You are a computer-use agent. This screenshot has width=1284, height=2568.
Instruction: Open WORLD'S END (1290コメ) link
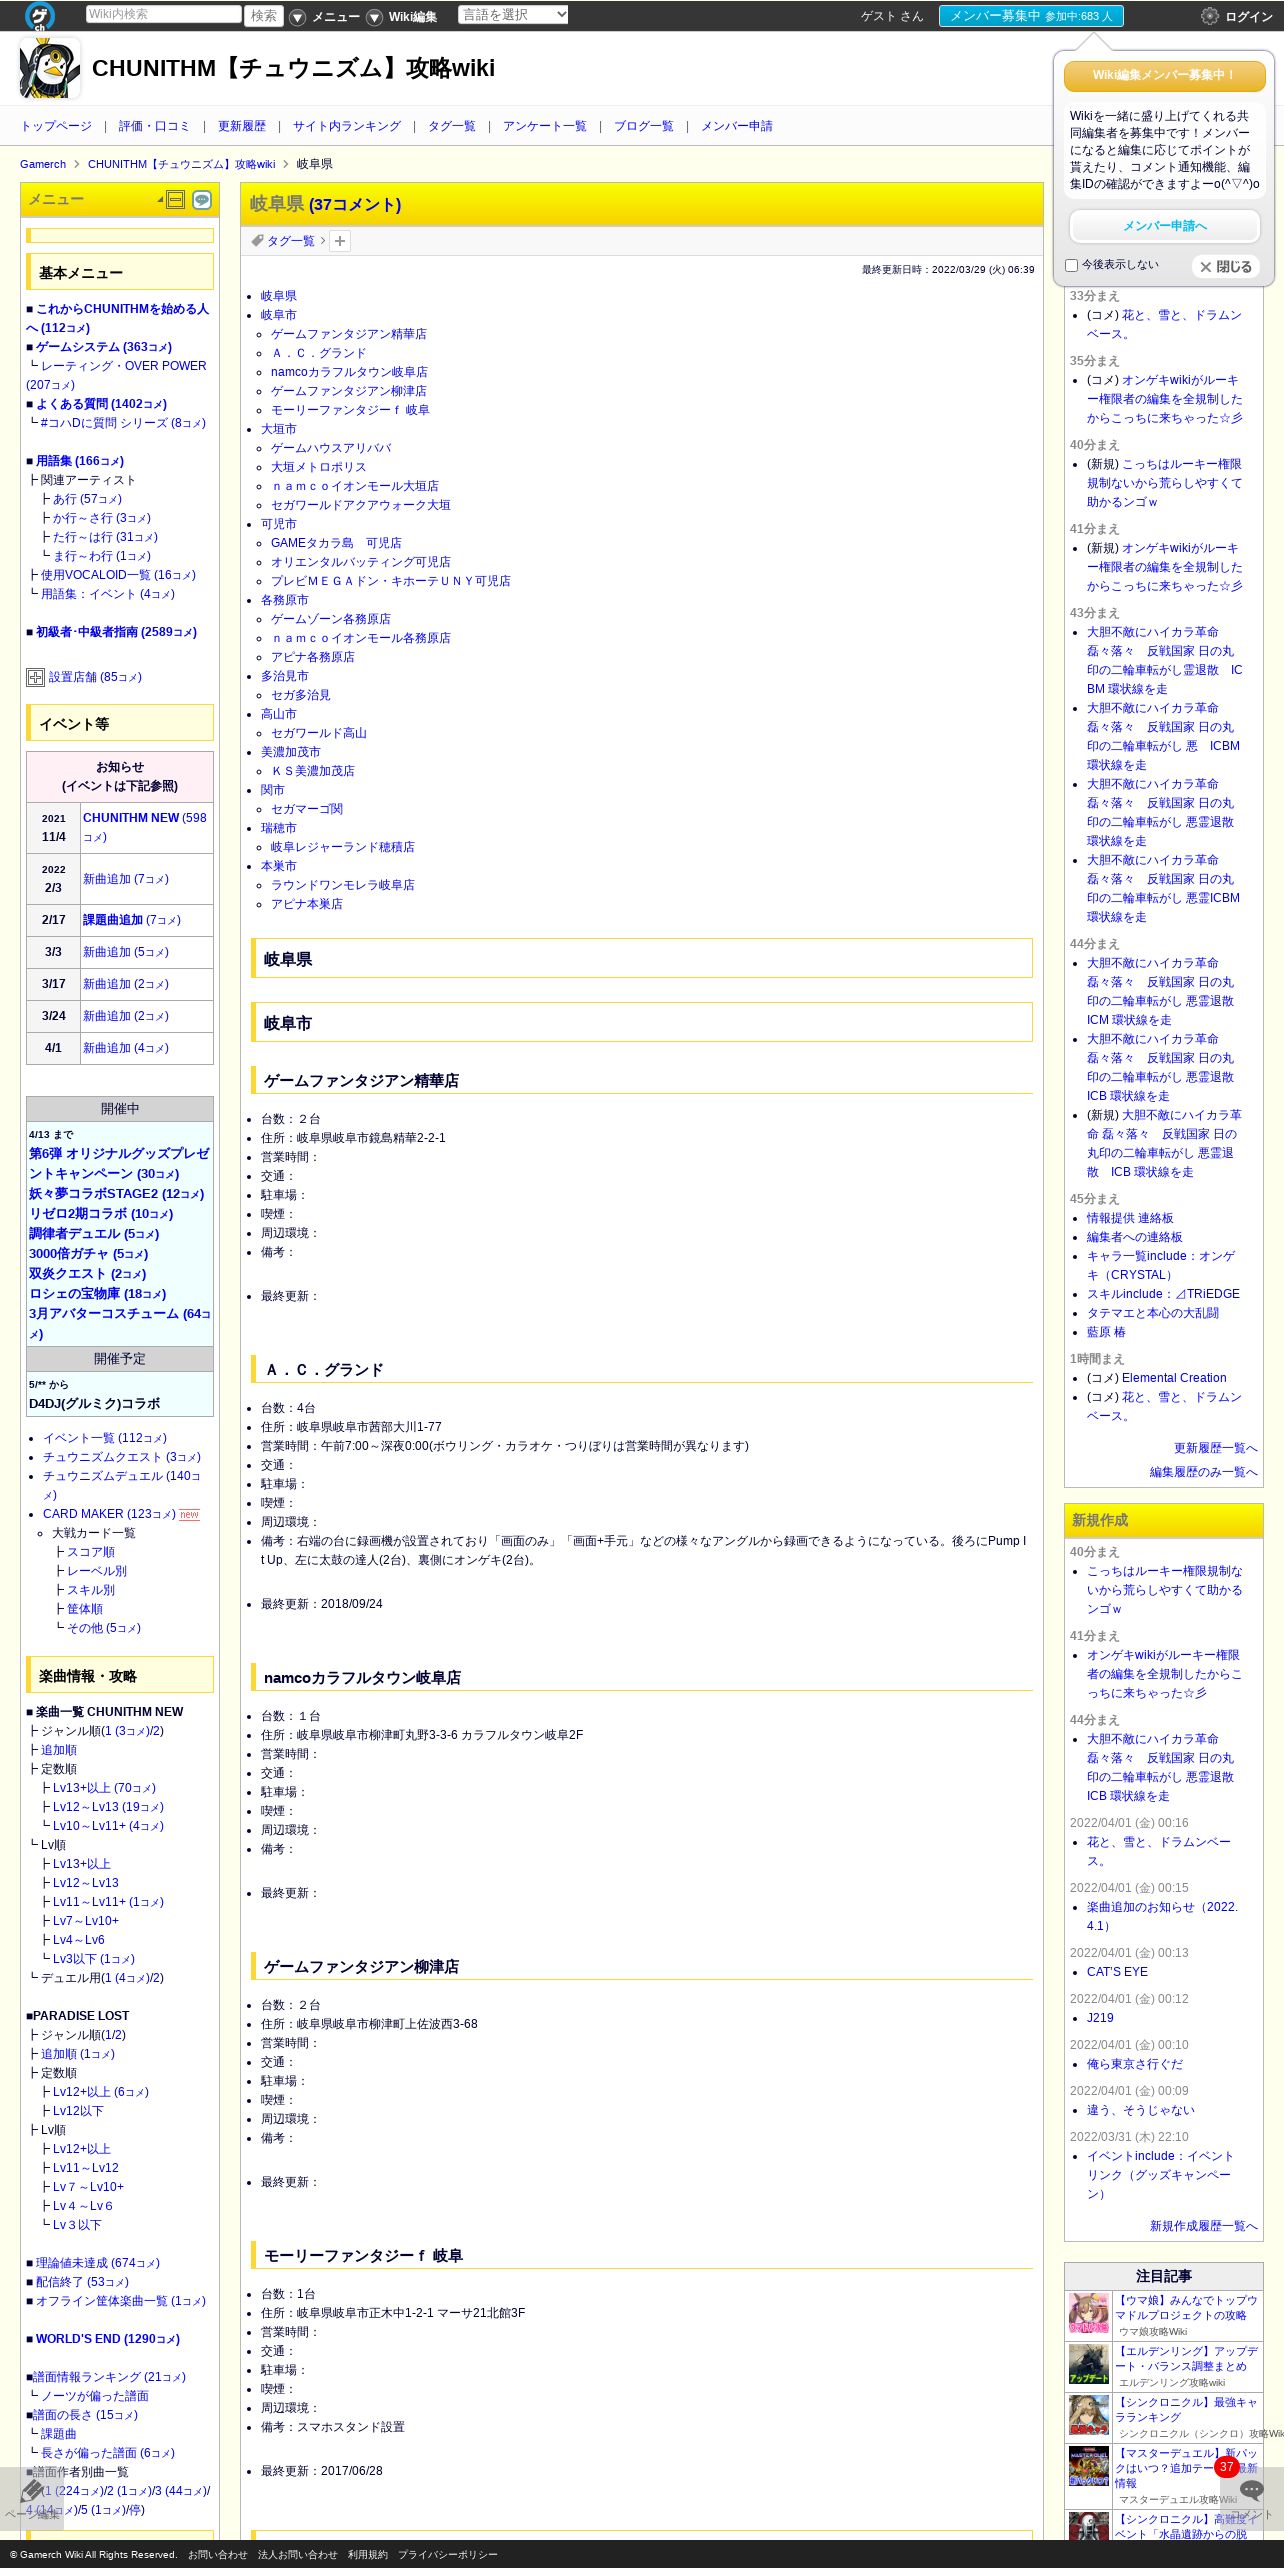tap(108, 2339)
